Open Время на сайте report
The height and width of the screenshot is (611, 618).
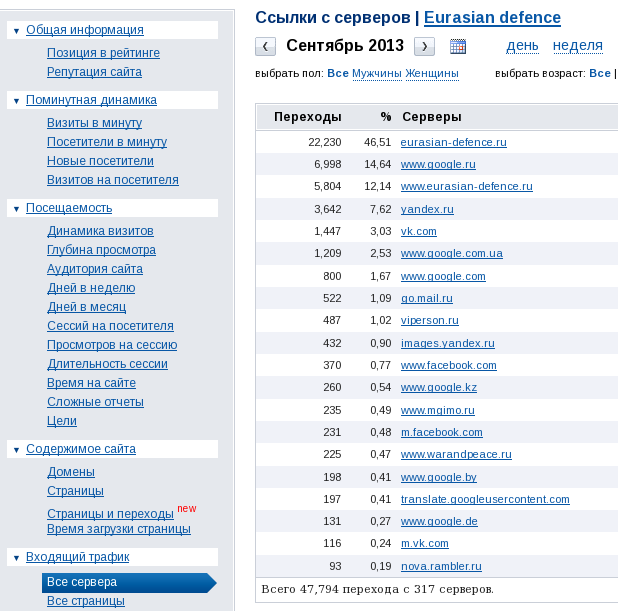click(x=91, y=383)
